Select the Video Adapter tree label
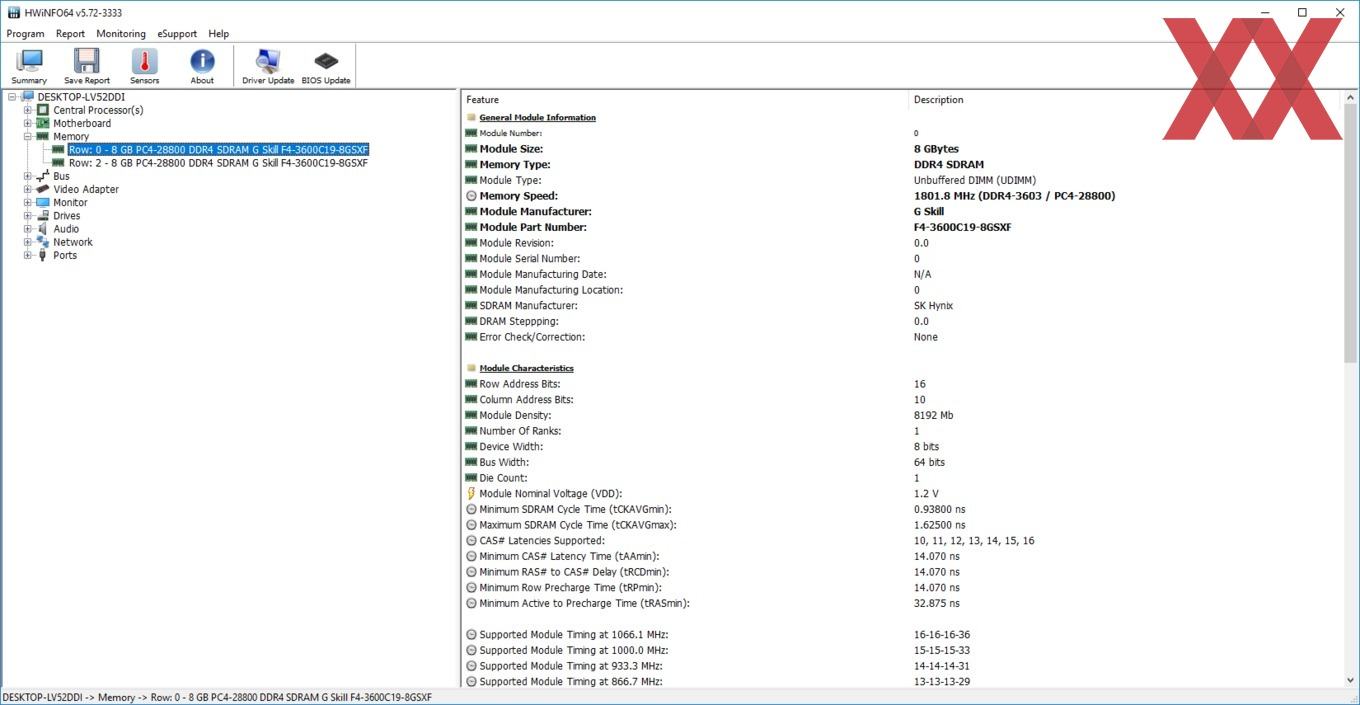Image resolution: width=1360 pixels, height=705 pixels. 86,189
